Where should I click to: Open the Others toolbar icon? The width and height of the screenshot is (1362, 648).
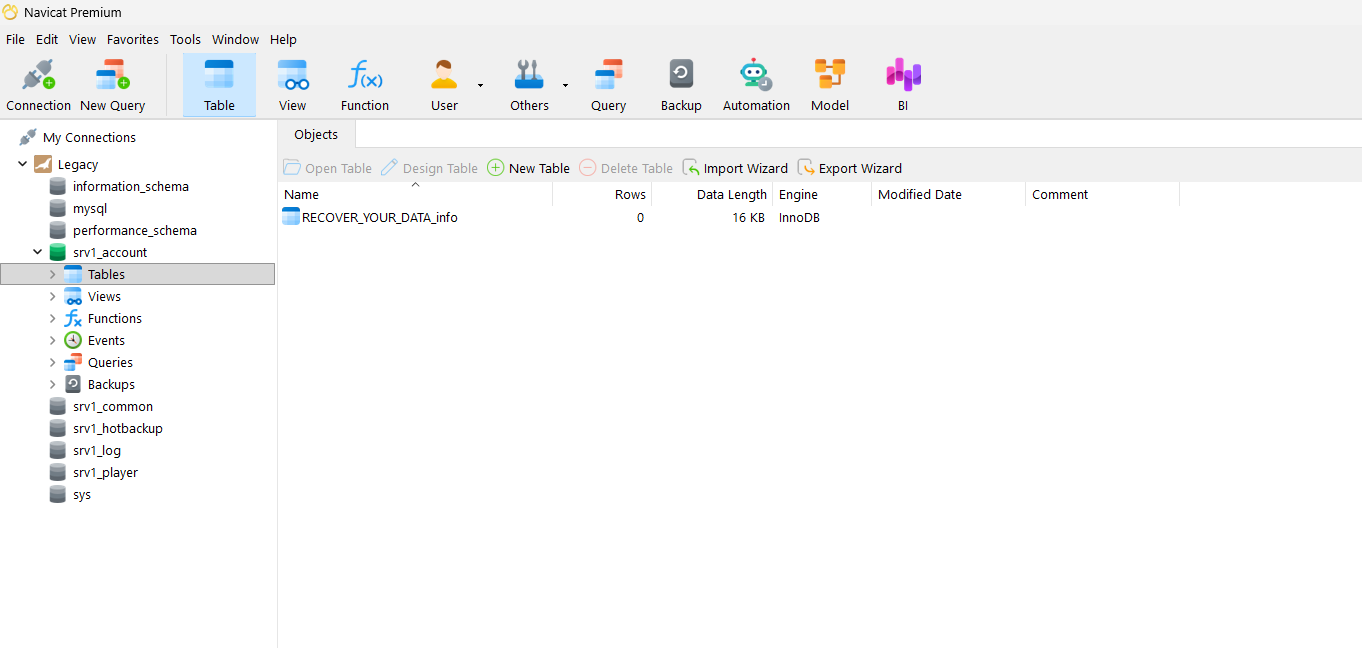[529, 86]
